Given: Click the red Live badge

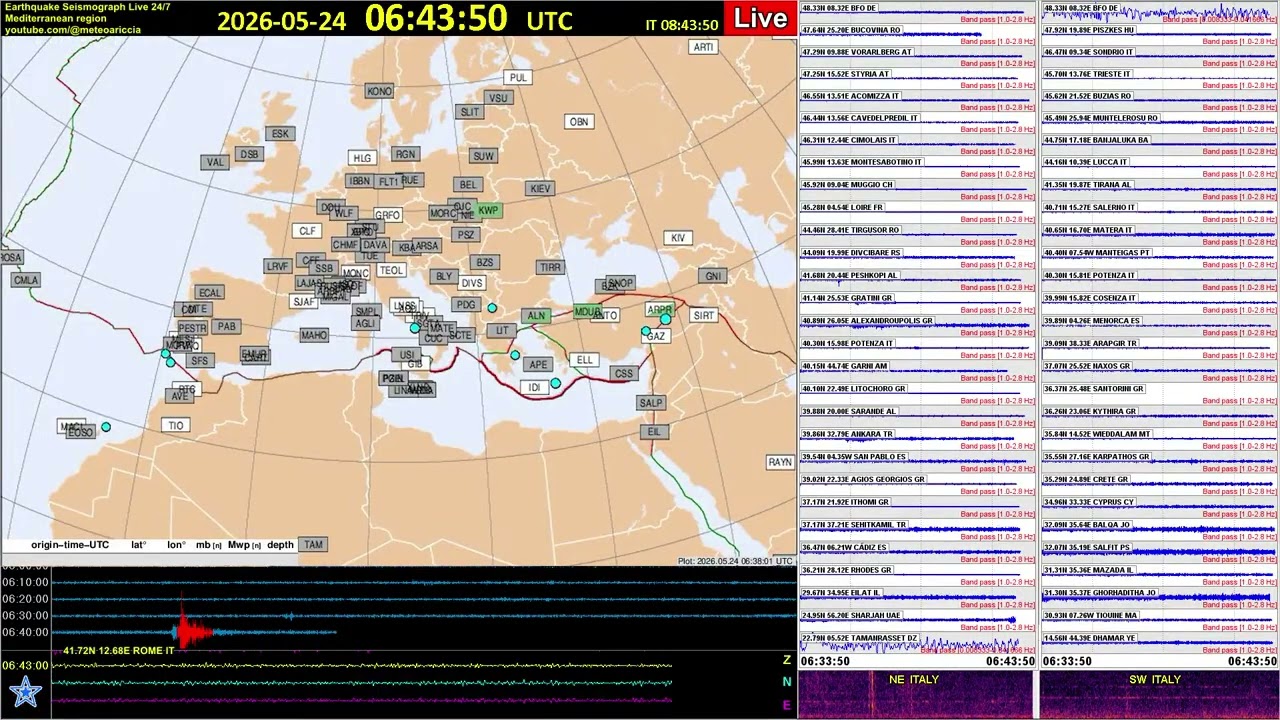Looking at the screenshot, I should (761, 18).
